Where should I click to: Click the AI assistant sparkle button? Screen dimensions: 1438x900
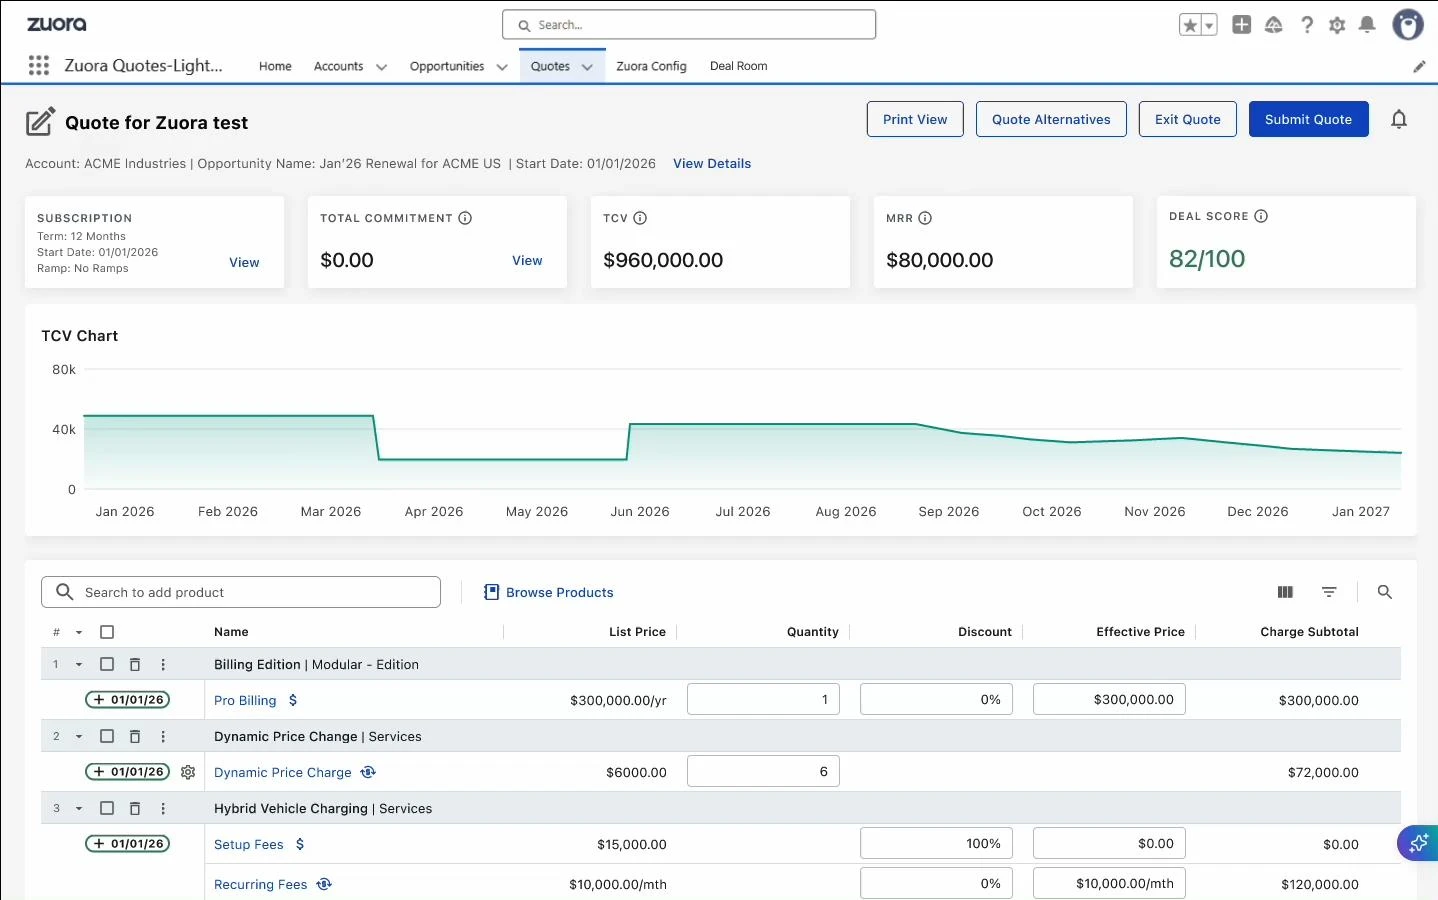[x=1418, y=844]
